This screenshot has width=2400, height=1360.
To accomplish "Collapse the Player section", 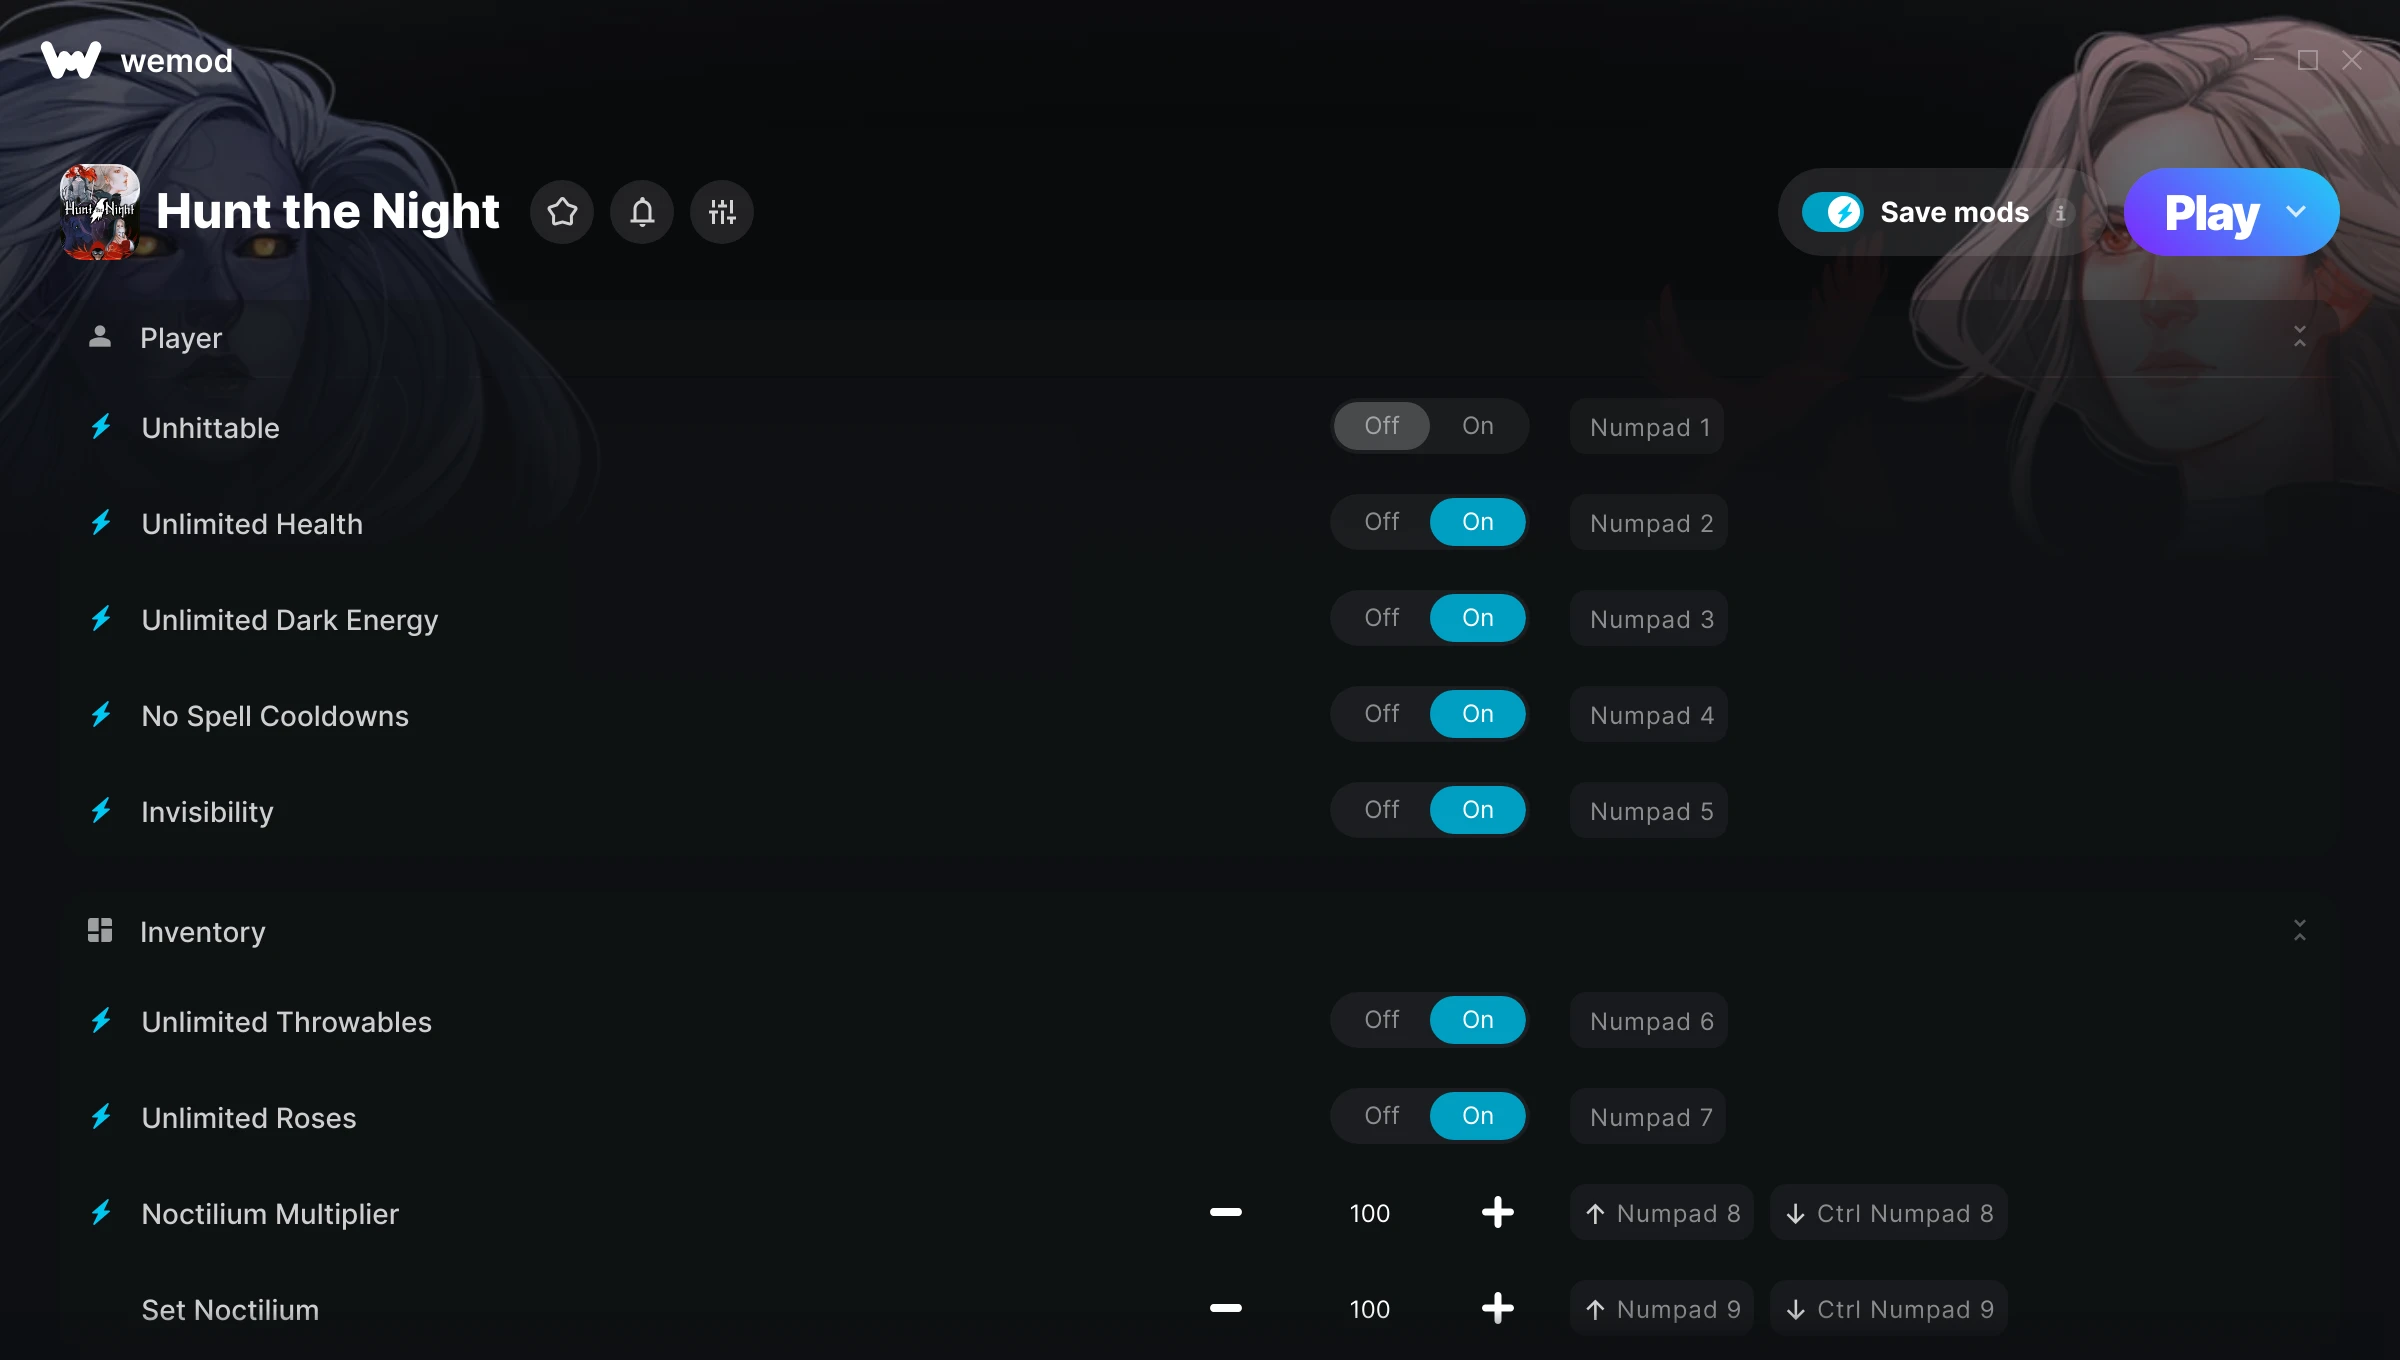I will 2299,337.
